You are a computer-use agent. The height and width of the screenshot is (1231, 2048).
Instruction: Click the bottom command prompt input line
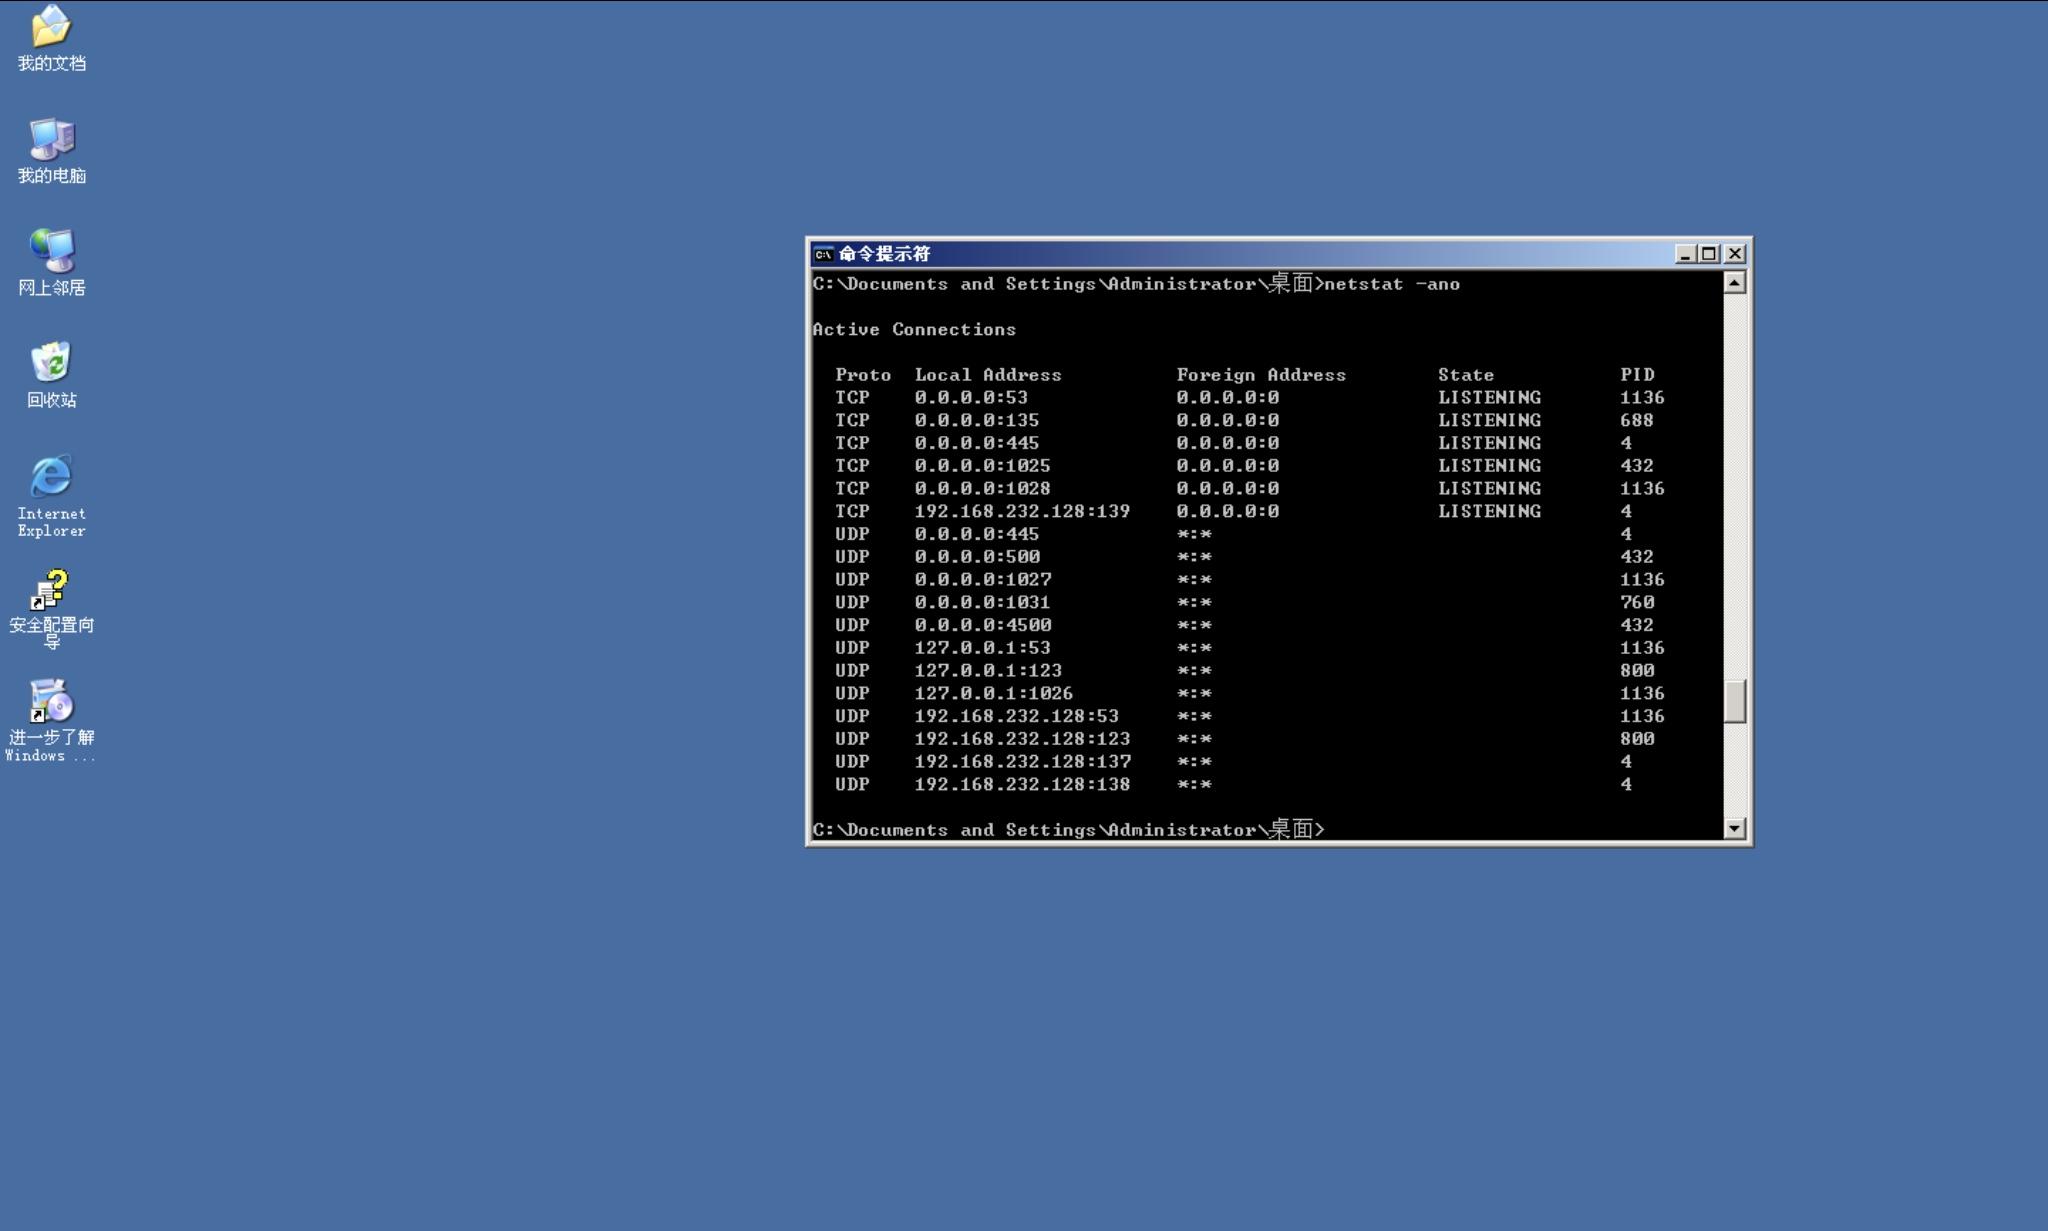point(1068,830)
